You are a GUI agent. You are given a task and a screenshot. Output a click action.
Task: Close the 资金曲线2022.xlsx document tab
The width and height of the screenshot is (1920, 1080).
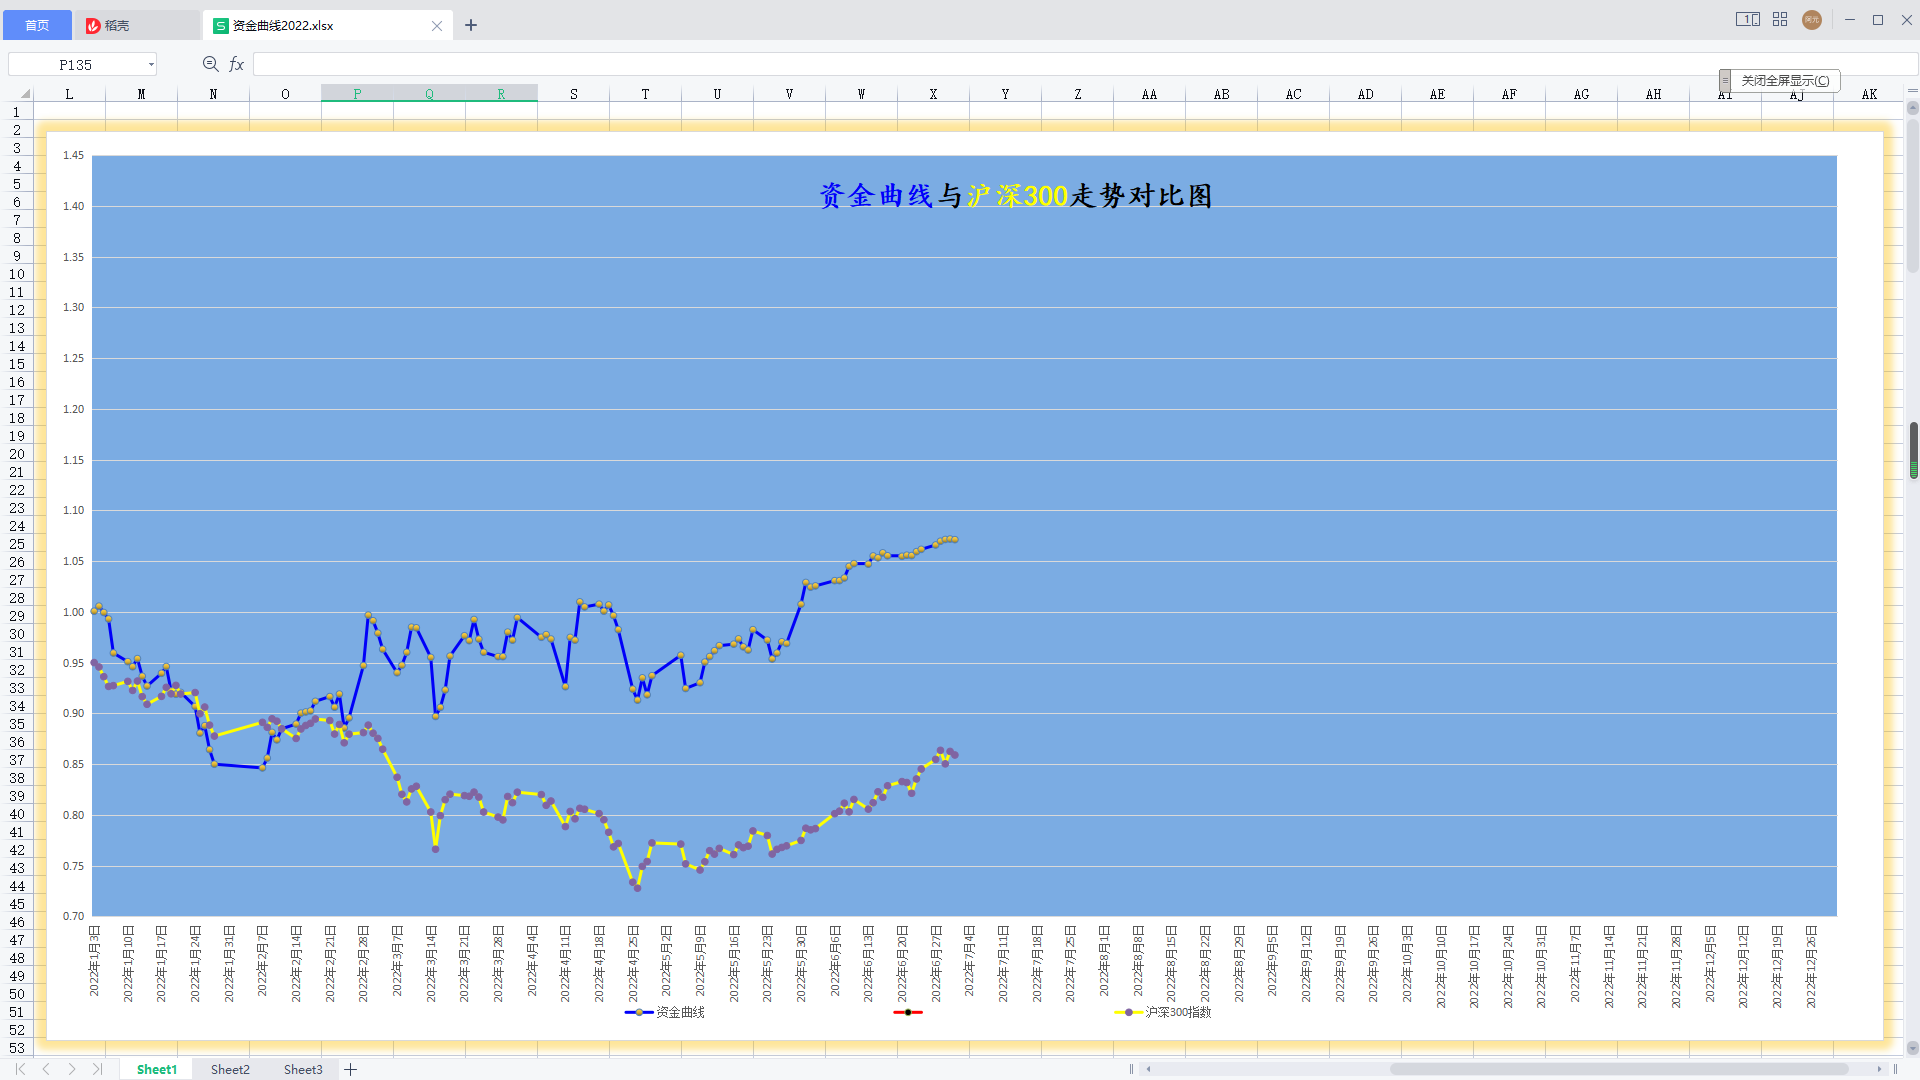(437, 26)
